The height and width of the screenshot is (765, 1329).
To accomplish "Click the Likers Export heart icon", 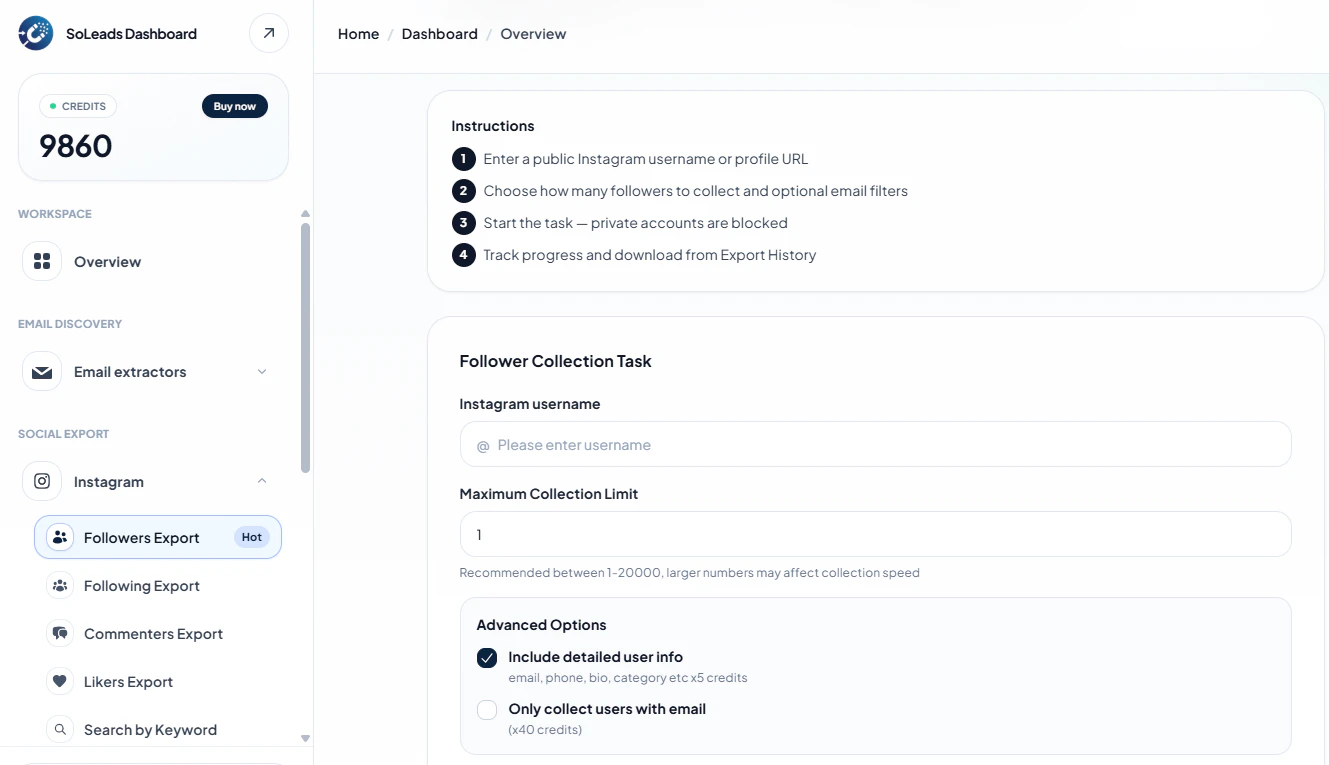I will [x=60, y=681].
